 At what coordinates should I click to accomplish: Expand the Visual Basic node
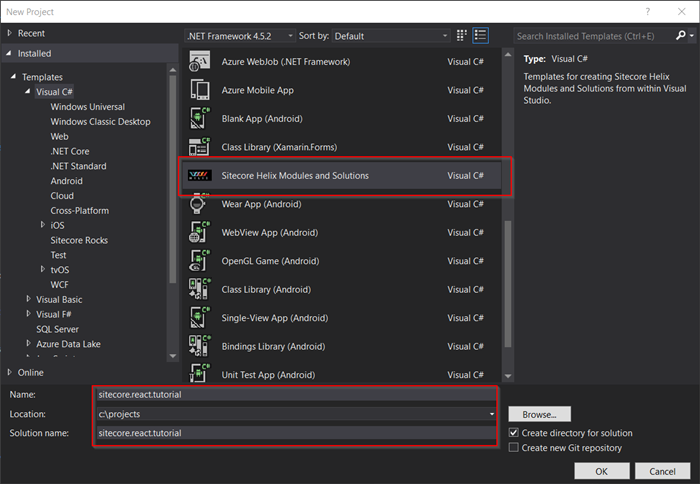(x=28, y=299)
